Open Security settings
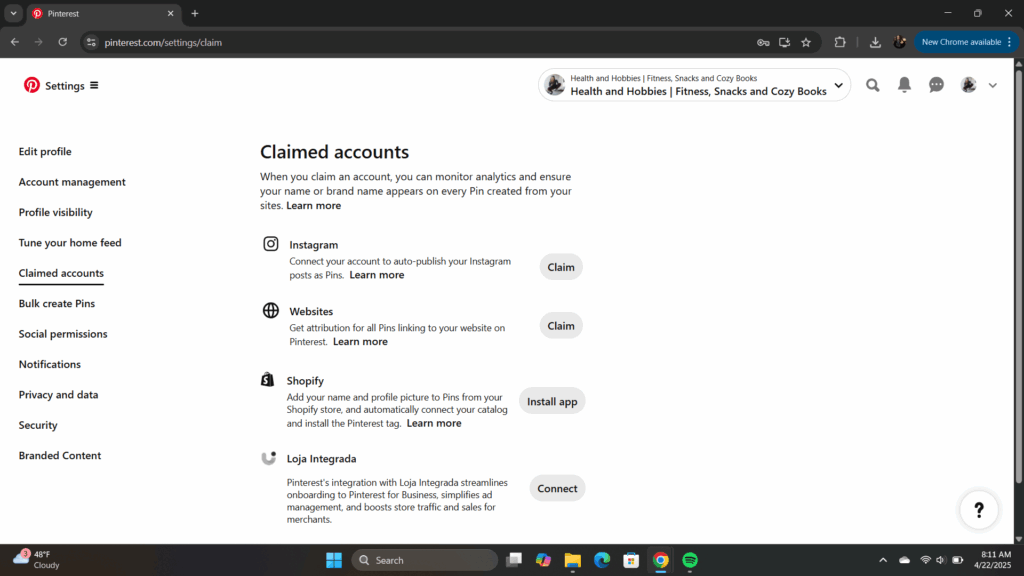Screen dimensions: 1024x576 (38, 425)
